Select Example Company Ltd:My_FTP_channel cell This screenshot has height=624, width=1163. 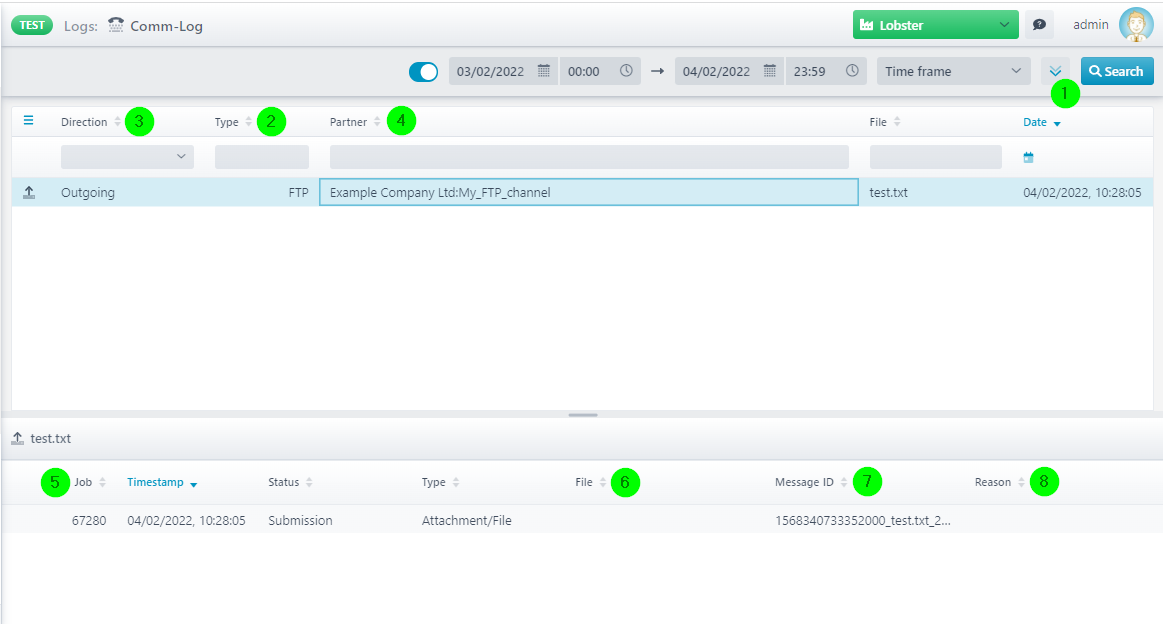589,192
